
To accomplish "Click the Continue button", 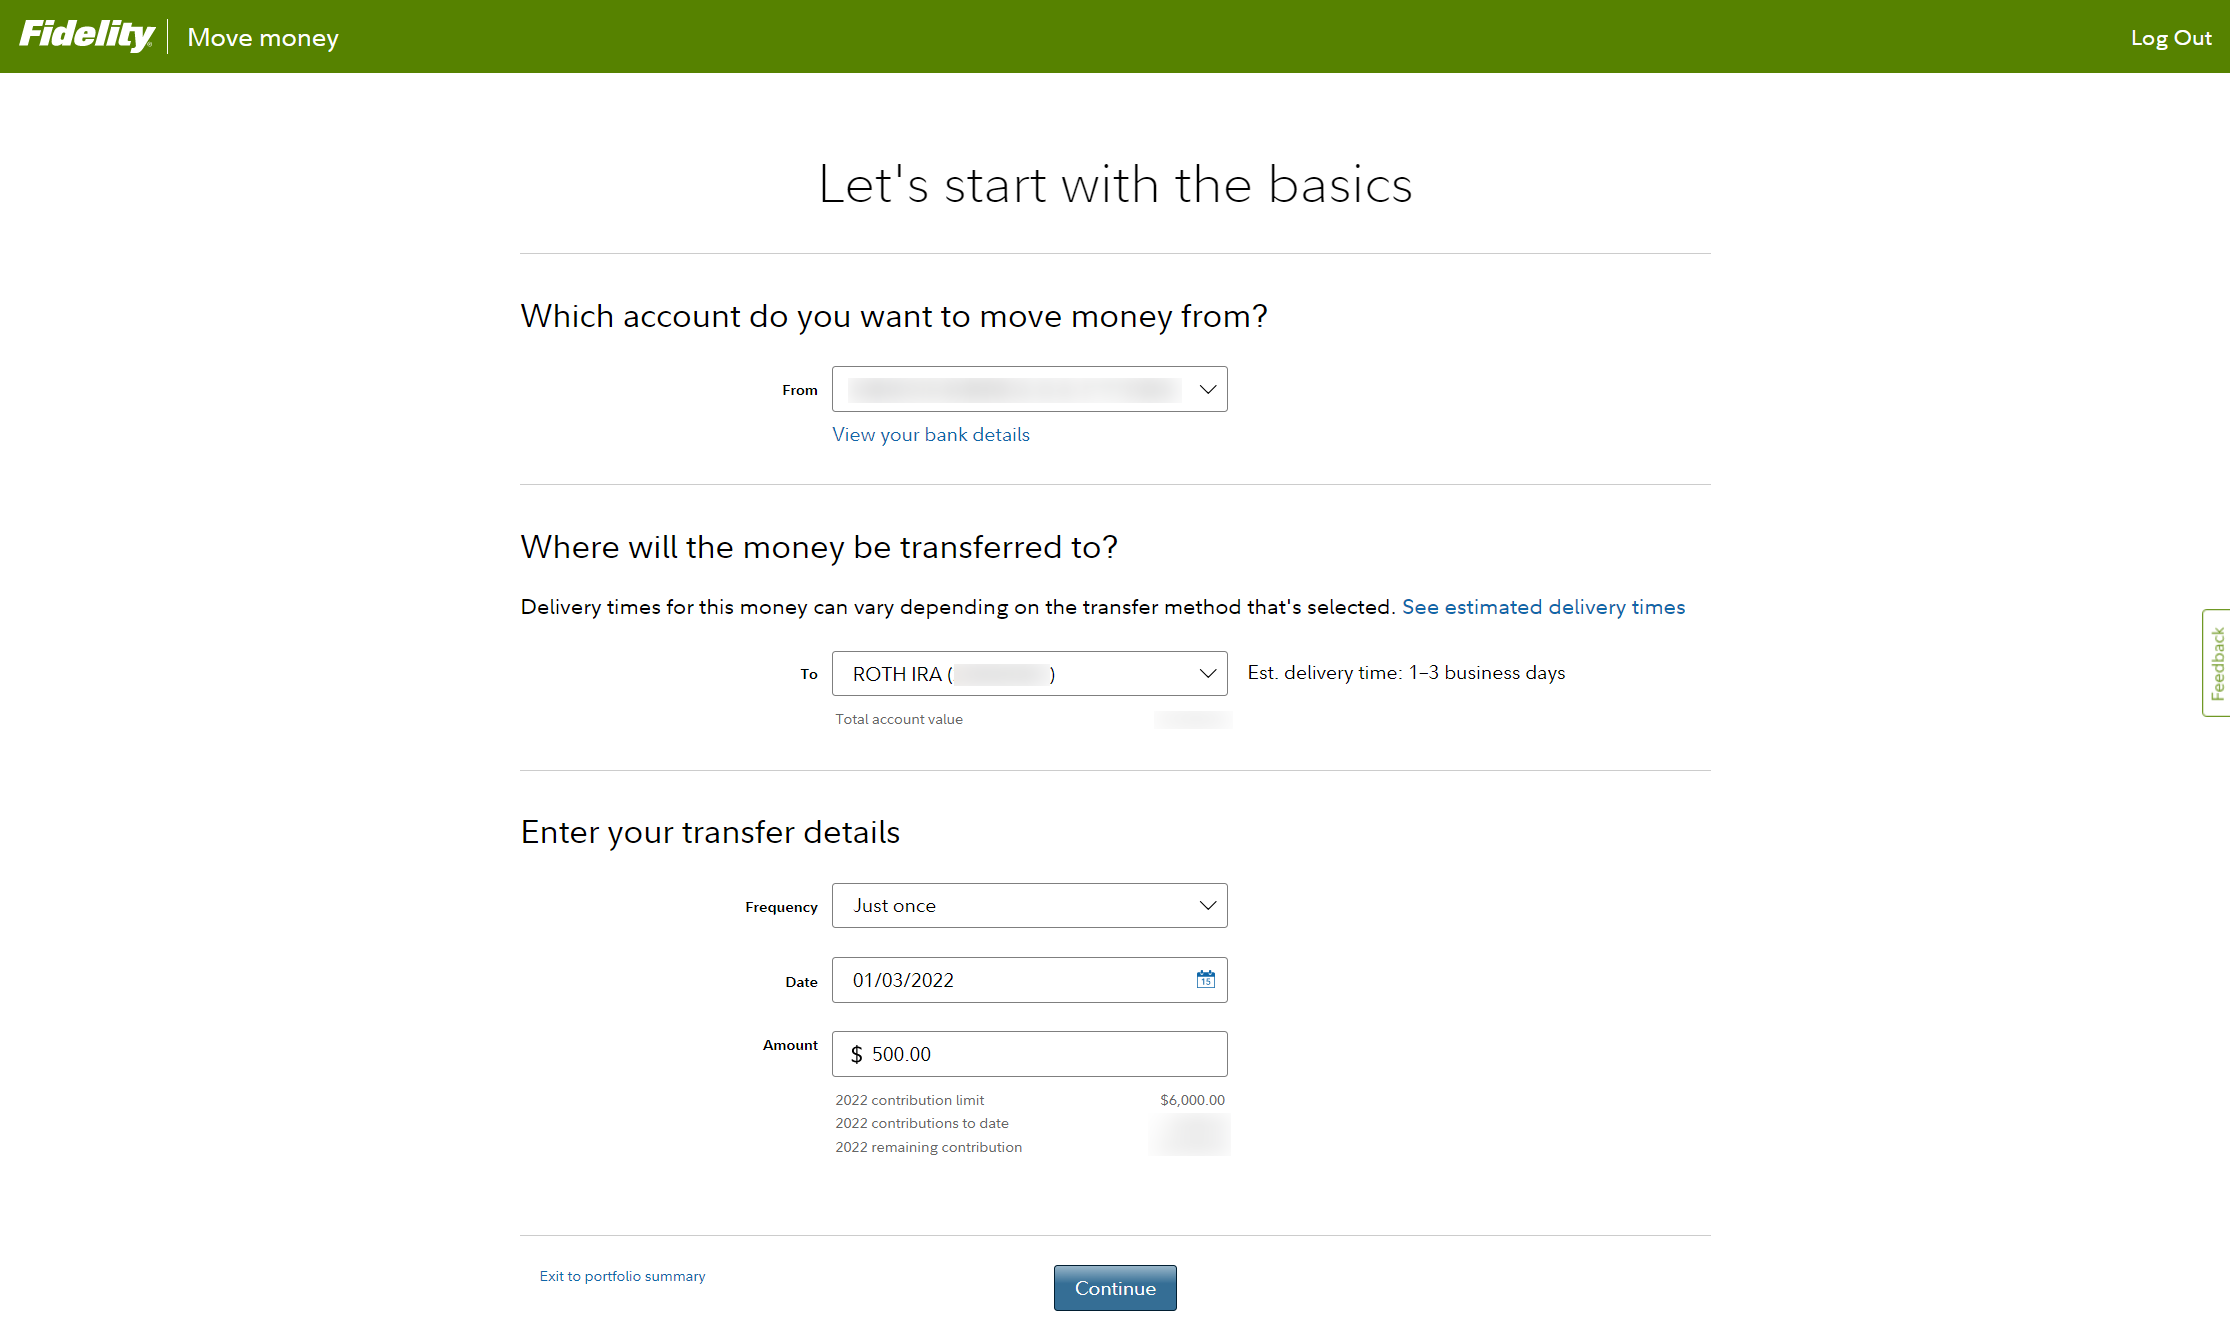I will click(1115, 1289).
